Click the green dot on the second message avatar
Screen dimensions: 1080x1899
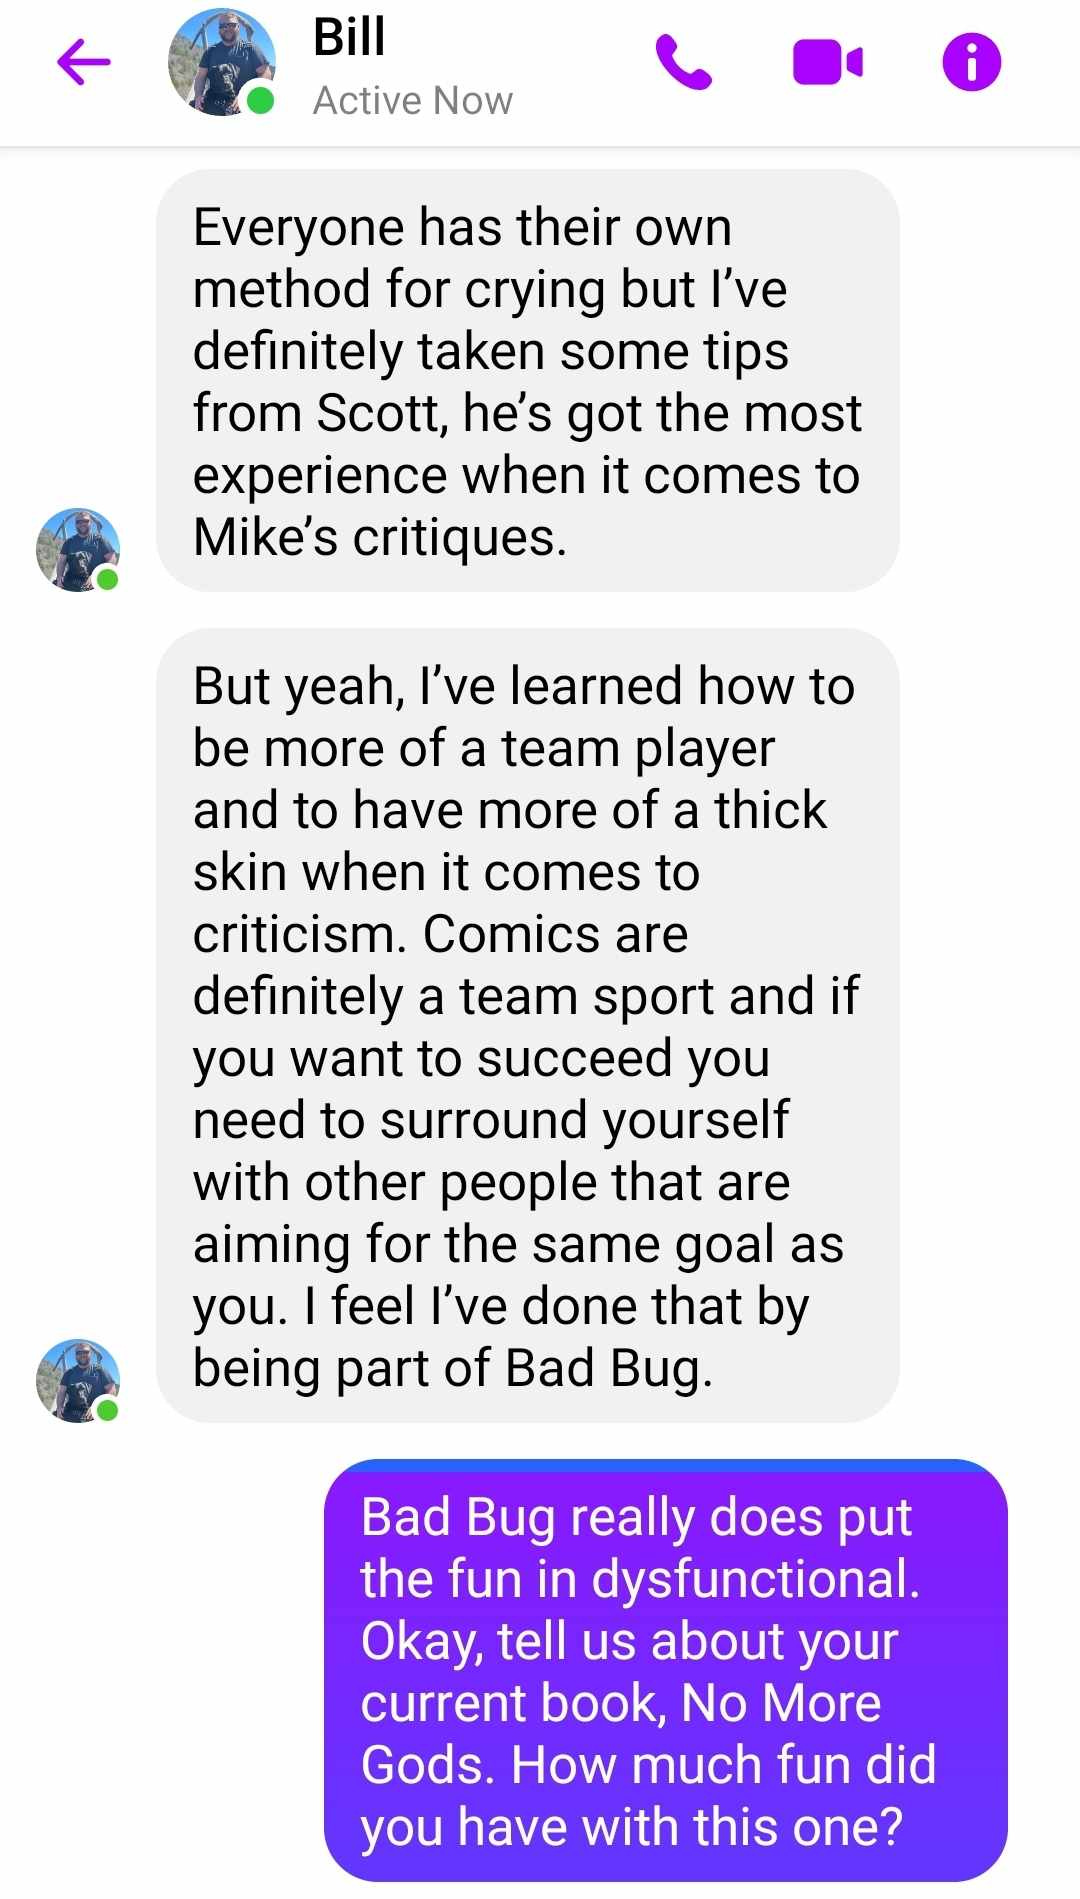(108, 1410)
